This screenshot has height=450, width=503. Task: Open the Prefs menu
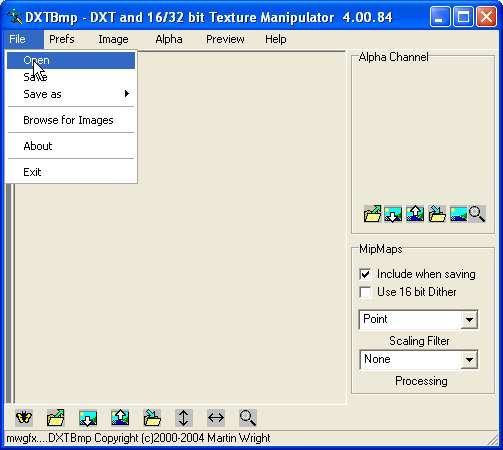[x=62, y=39]
